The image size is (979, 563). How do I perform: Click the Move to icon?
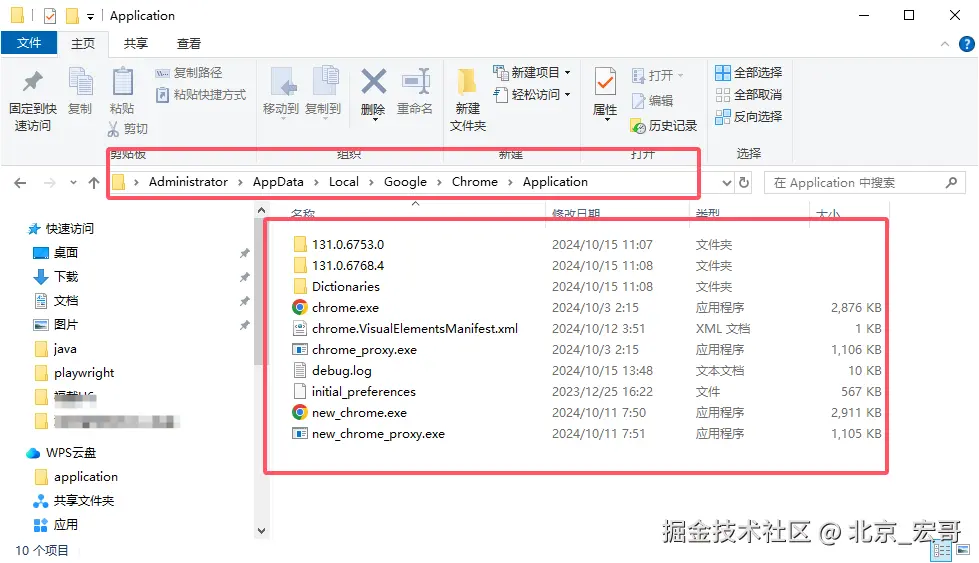[x=282, y=82]
